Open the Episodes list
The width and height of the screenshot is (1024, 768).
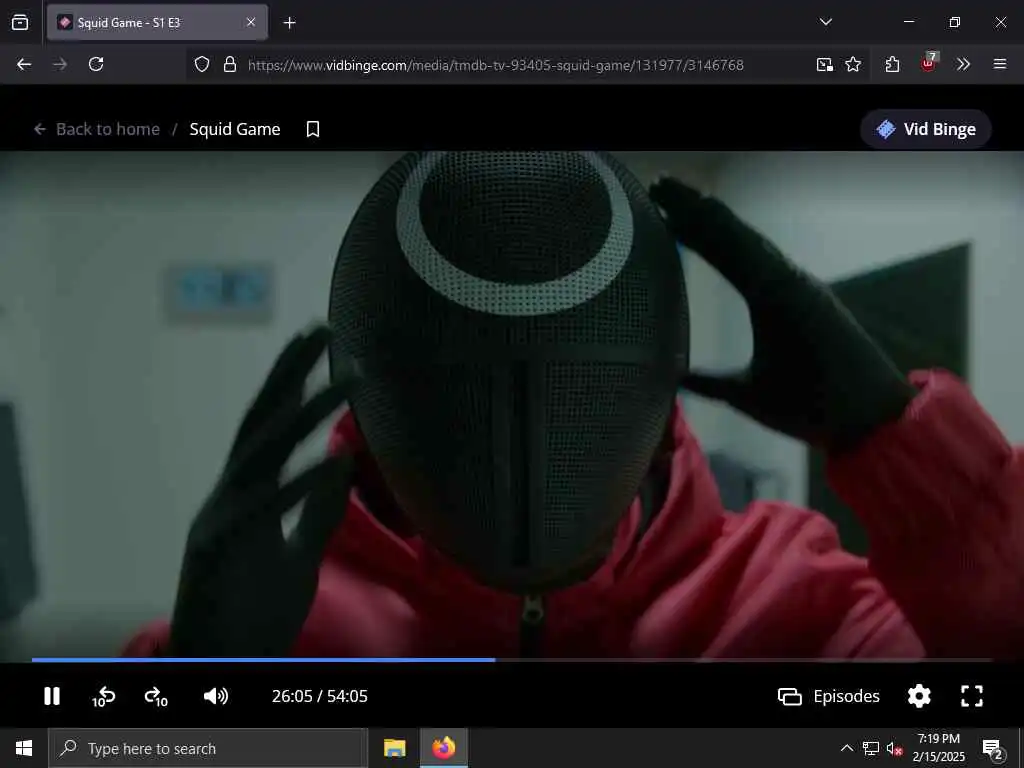[x=829, y=696]
